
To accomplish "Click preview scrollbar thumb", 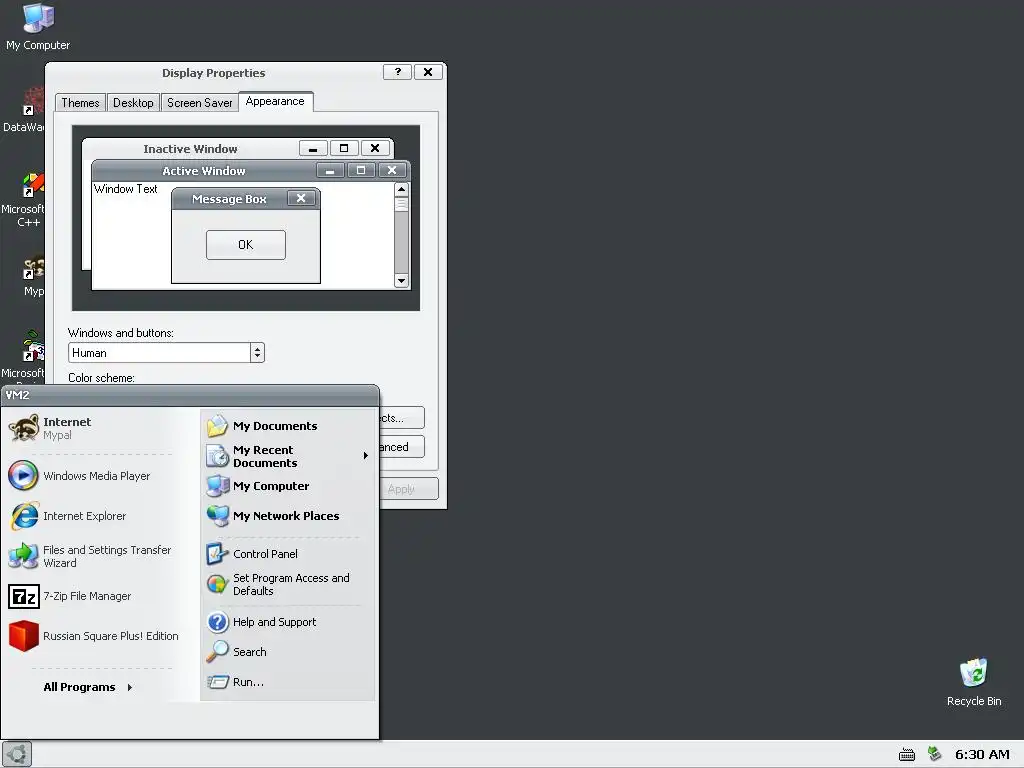I will pyautogui.click(x=401, y=204).
